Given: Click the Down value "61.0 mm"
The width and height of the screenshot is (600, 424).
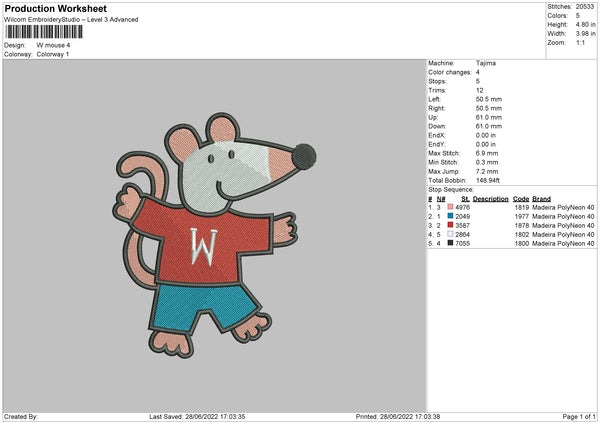Looking at the screenshot, I should 489,126.
